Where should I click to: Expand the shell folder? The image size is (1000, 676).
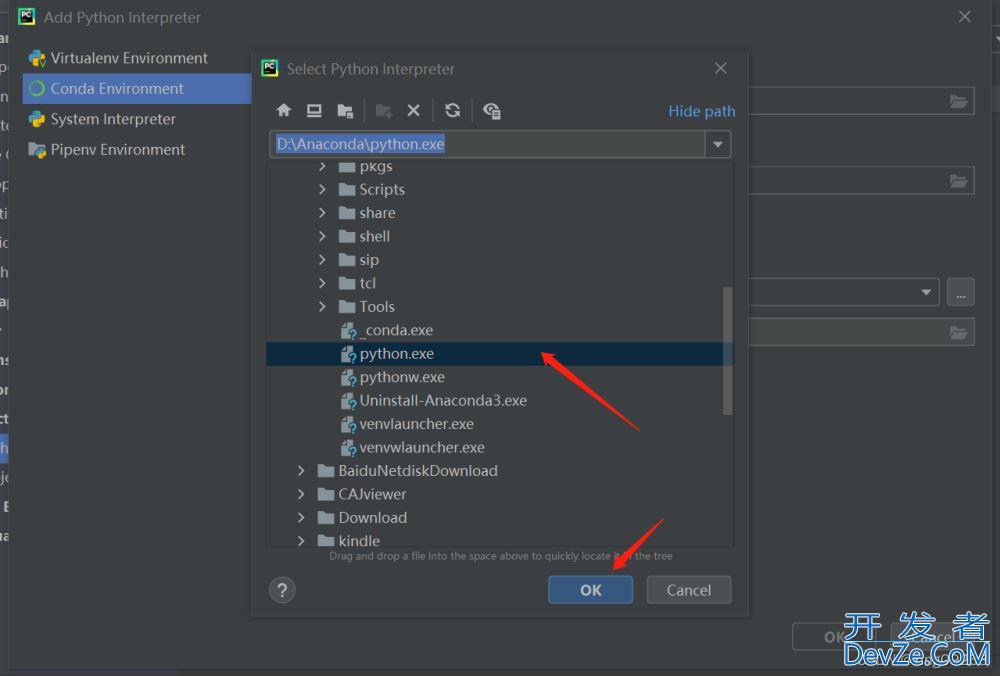tap(322, 237)
